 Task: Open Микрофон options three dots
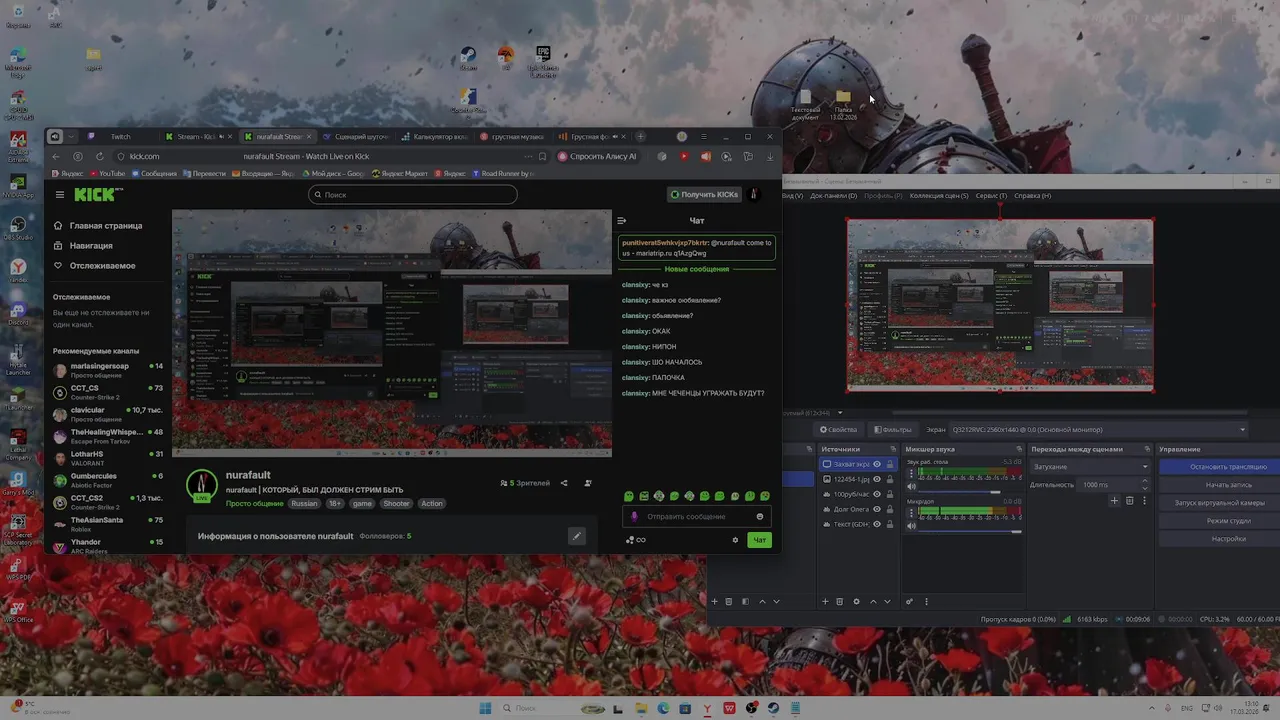click(911, 513)
